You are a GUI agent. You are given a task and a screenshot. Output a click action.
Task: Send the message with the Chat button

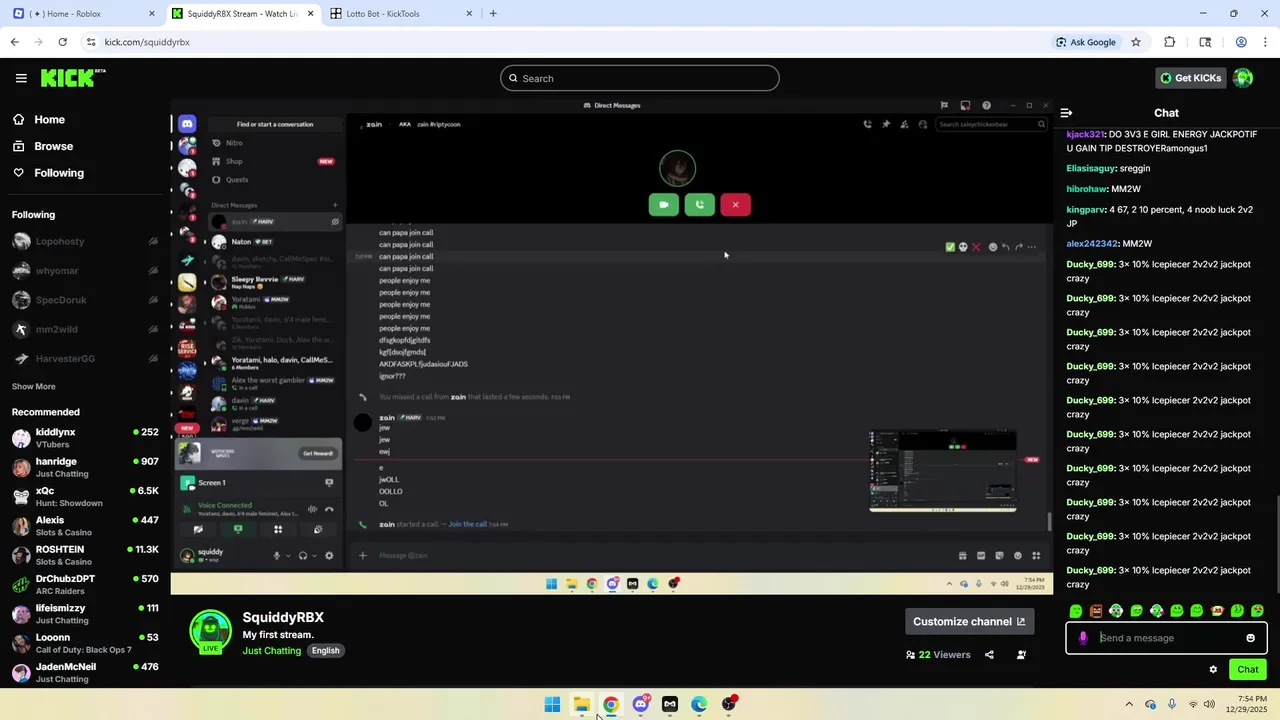1248,670
